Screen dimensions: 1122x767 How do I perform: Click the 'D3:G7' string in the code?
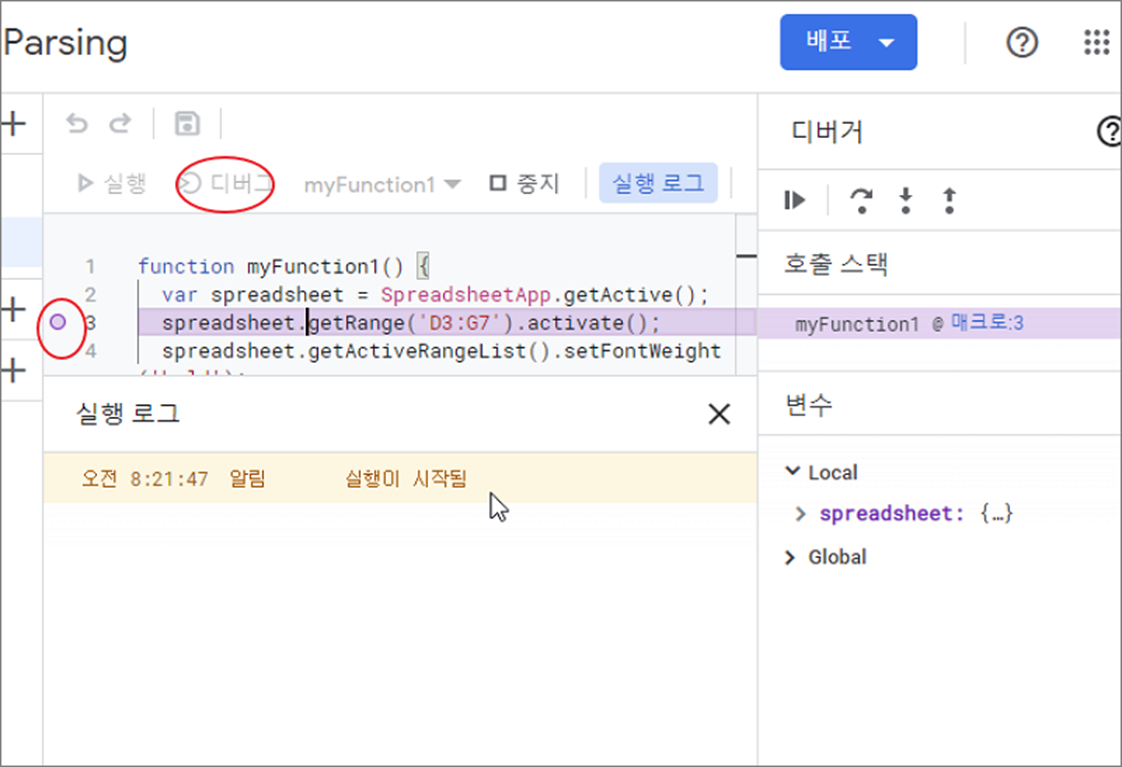click(459, 323)
